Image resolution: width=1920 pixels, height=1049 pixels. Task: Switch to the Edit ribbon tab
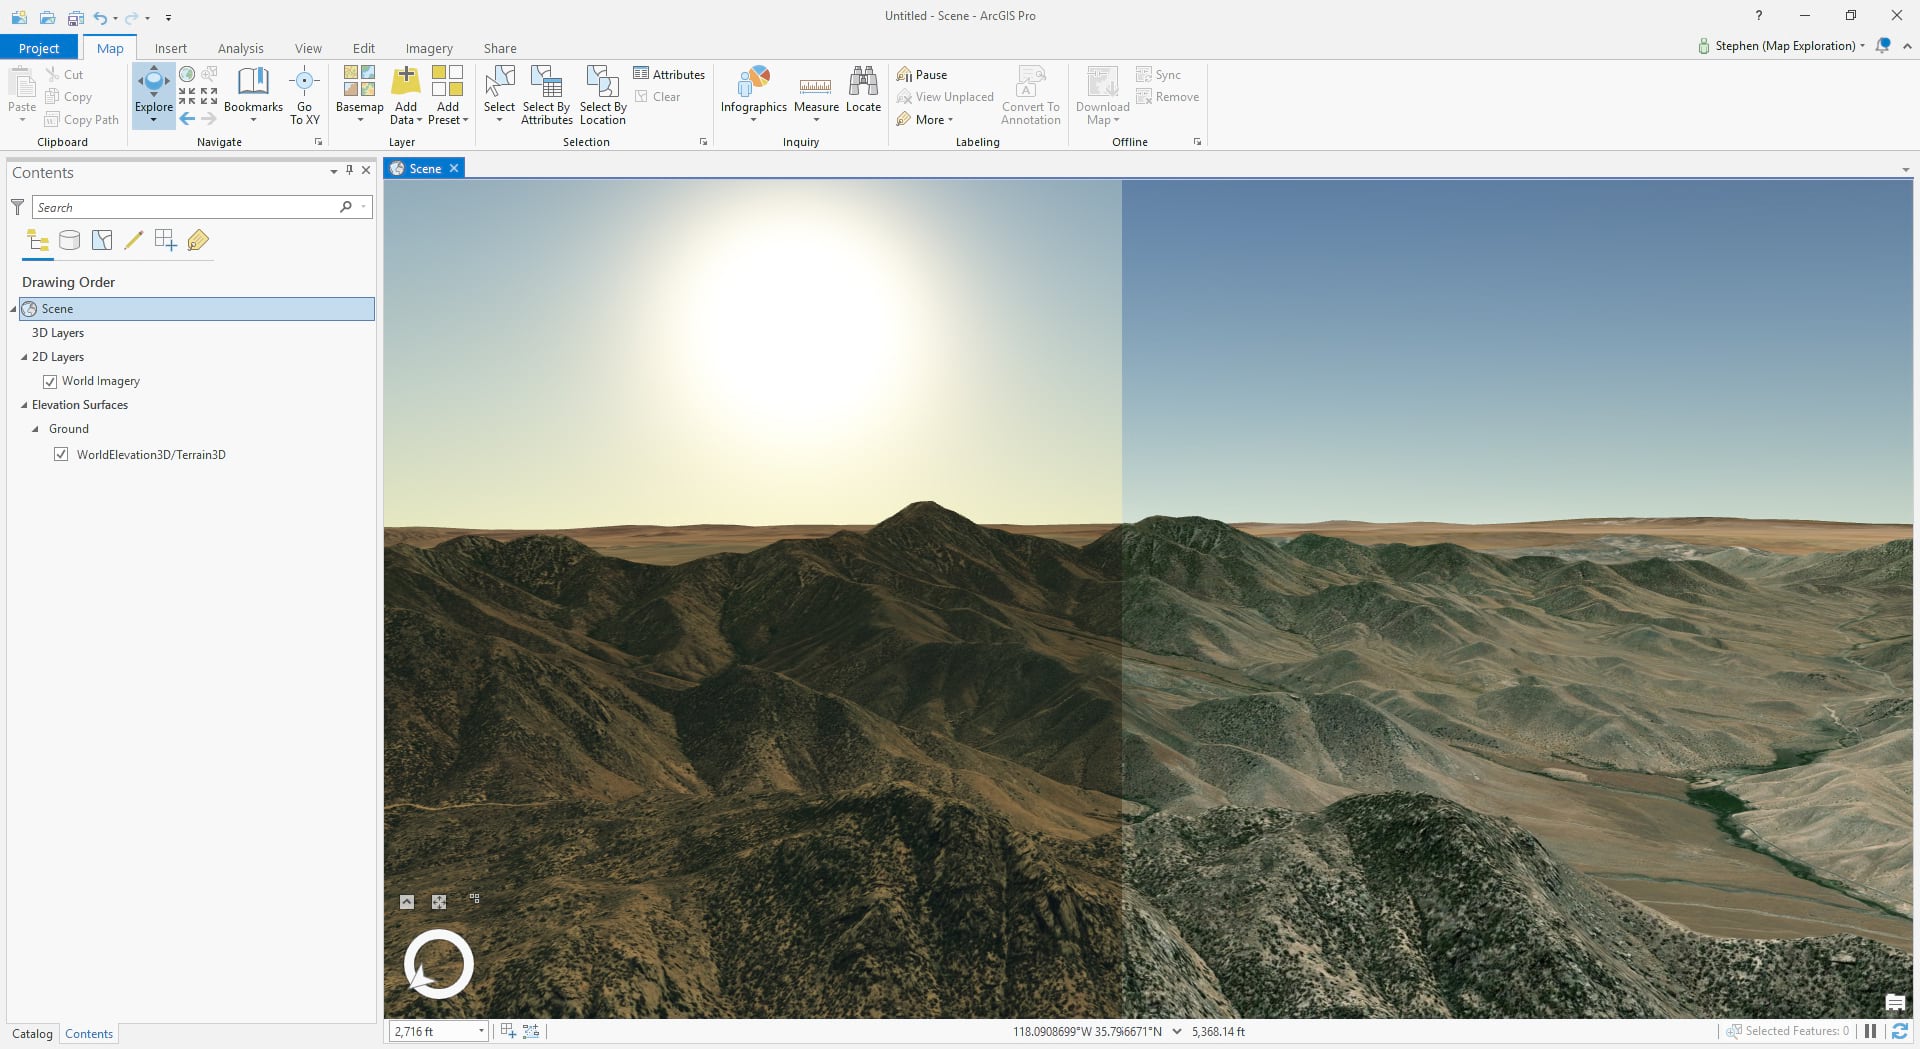(x=364, y=48)
